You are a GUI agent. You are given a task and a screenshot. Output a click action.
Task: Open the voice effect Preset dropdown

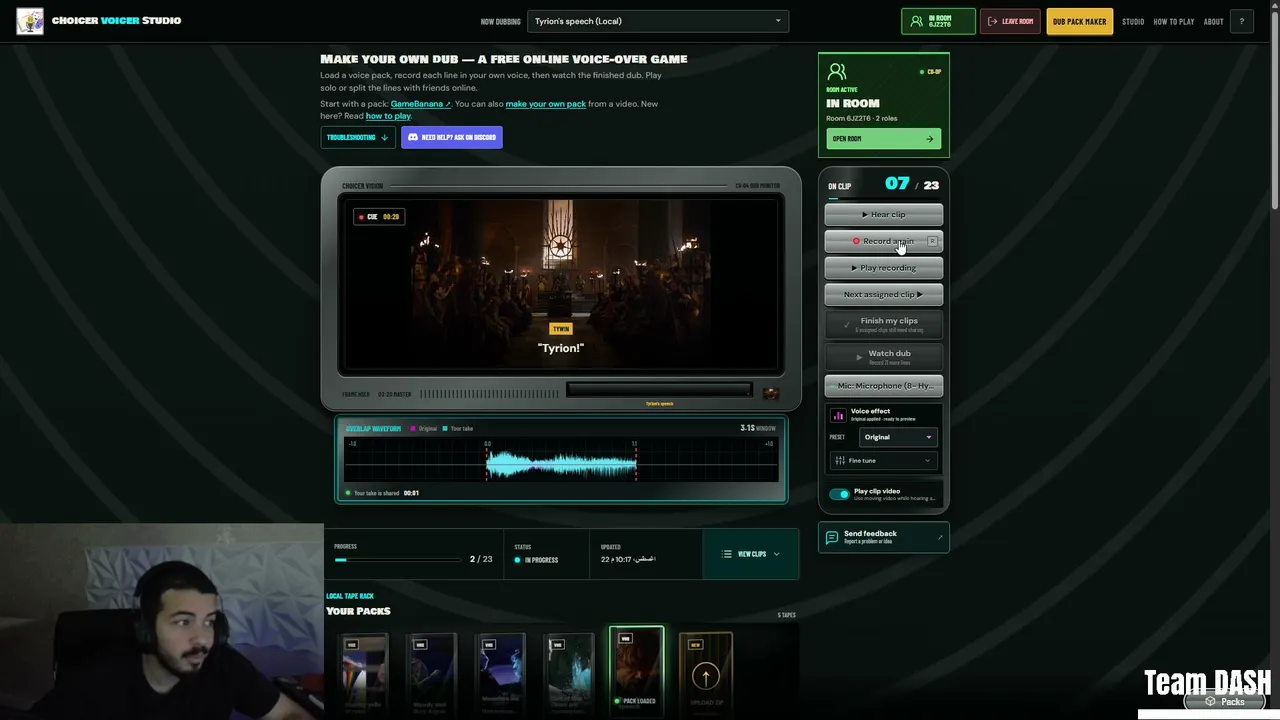click(x=898, y=437)
